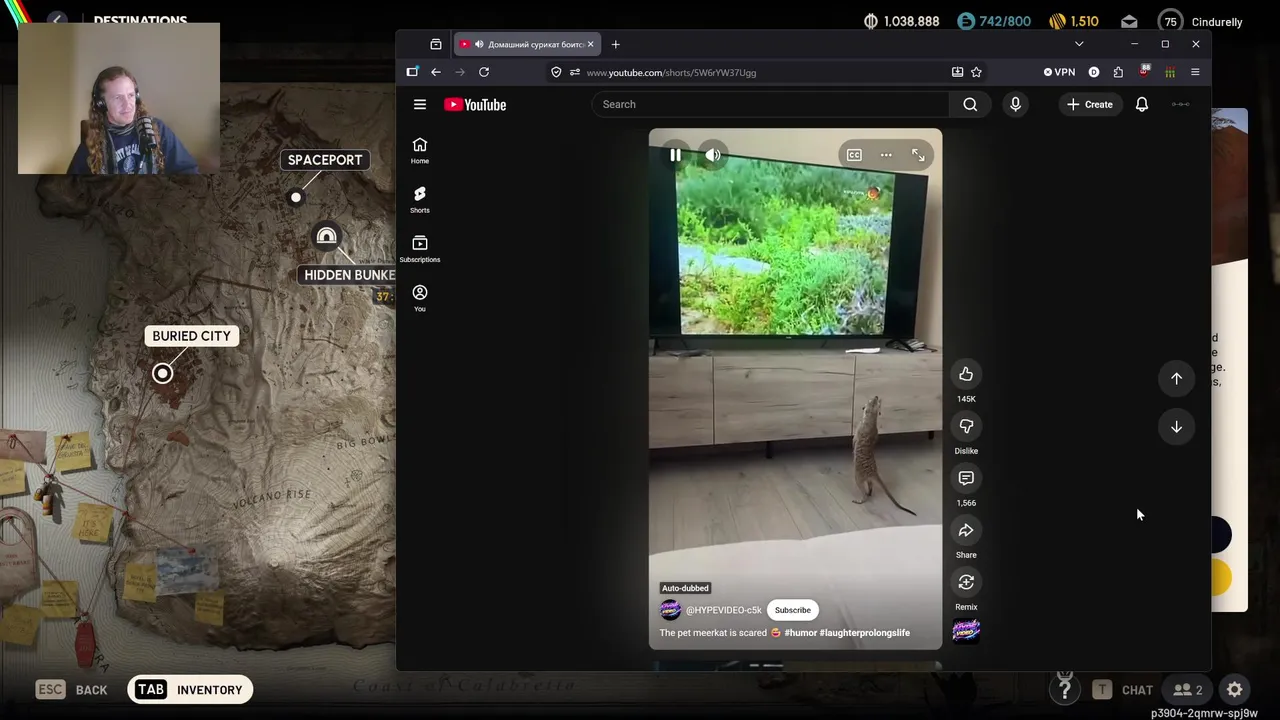Image resolution: width=1280 pixels, height=720 pixels.
Task: View site security shield information
Action: point(556,72)
